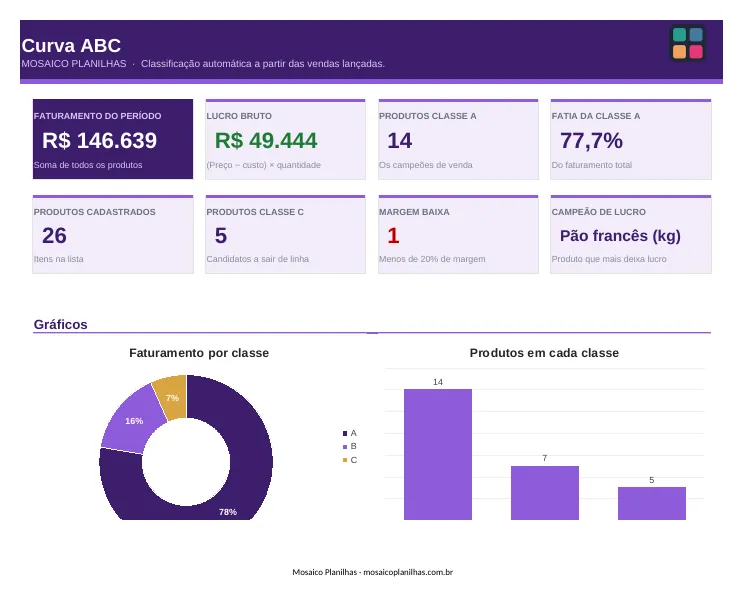Click the footer 'Mosaico Planilhas - mosaicoplanilhas.com.br' text

tap(372, 572)
